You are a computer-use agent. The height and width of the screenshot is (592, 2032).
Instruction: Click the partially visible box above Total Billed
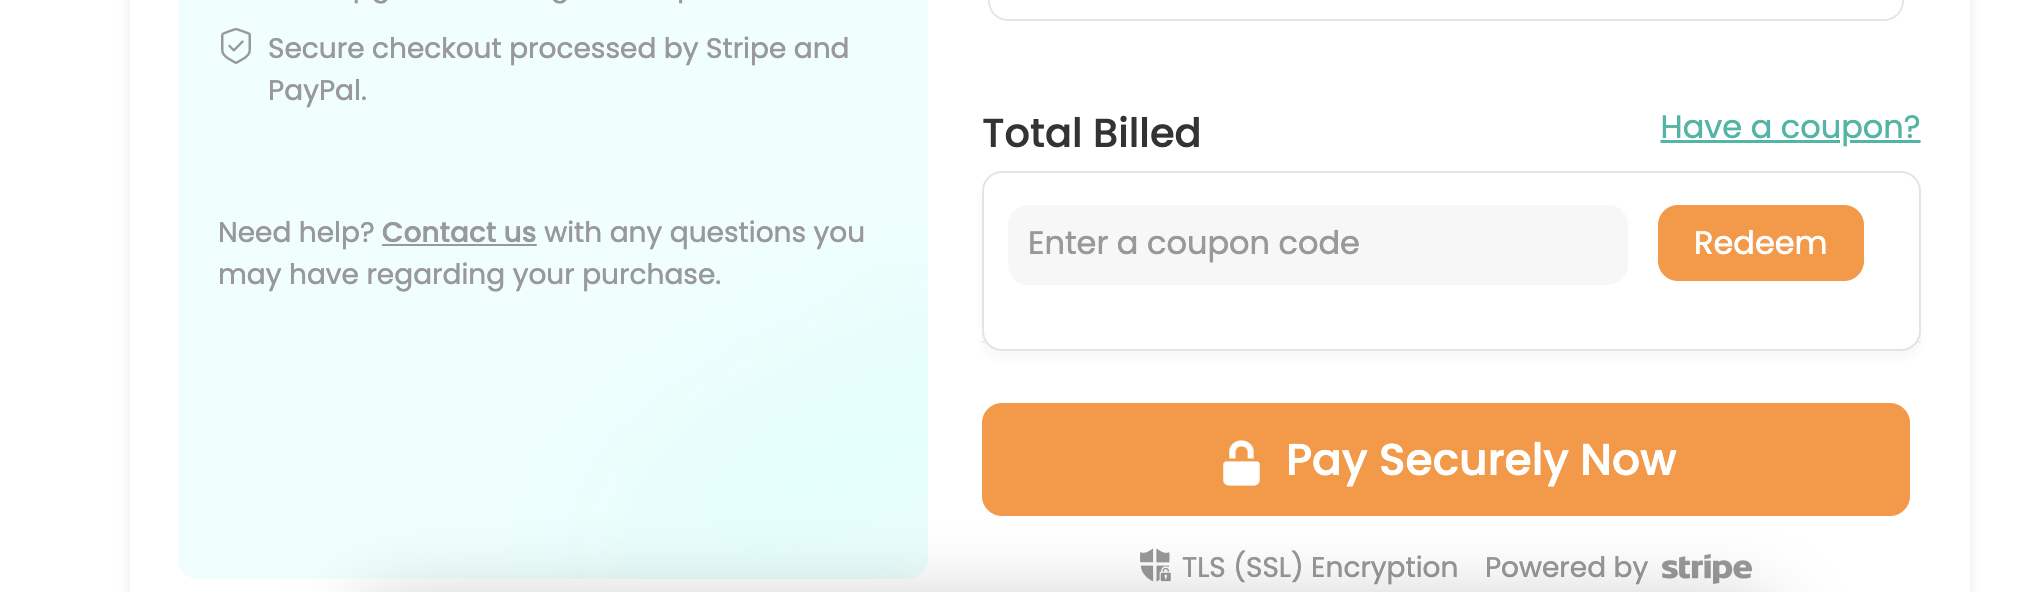(1445, 10)
